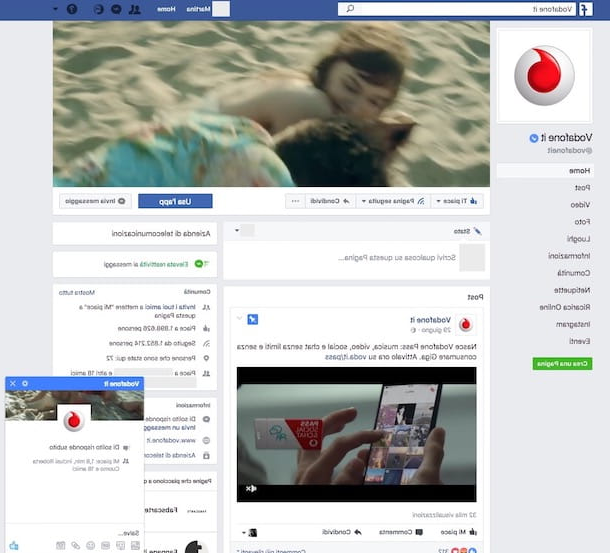The height and width of the screenshot is (553, 610).
Task: Select Informazioni in the page sidebar menu
Action: click(569, 256)
